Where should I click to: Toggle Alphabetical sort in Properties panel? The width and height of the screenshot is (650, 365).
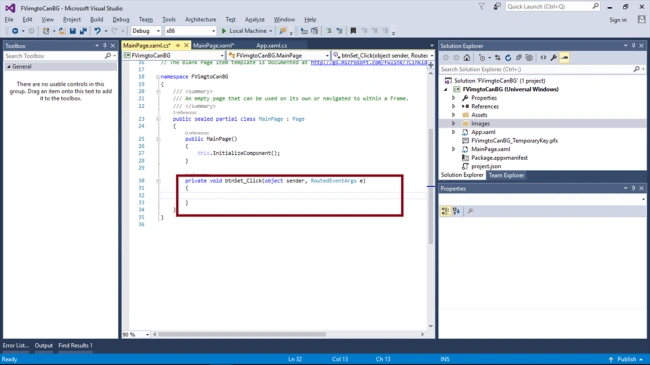tap(456, 211)
